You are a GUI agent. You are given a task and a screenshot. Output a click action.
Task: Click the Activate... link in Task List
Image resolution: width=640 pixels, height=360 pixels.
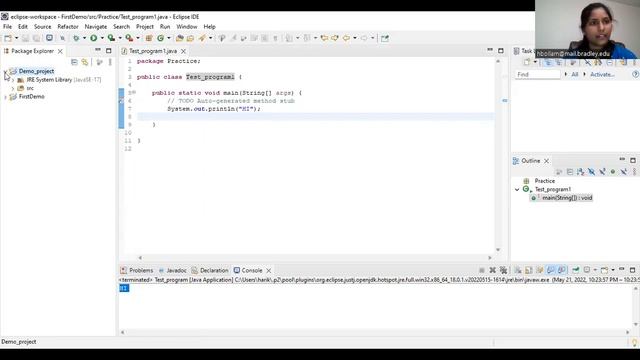point(602,74)
